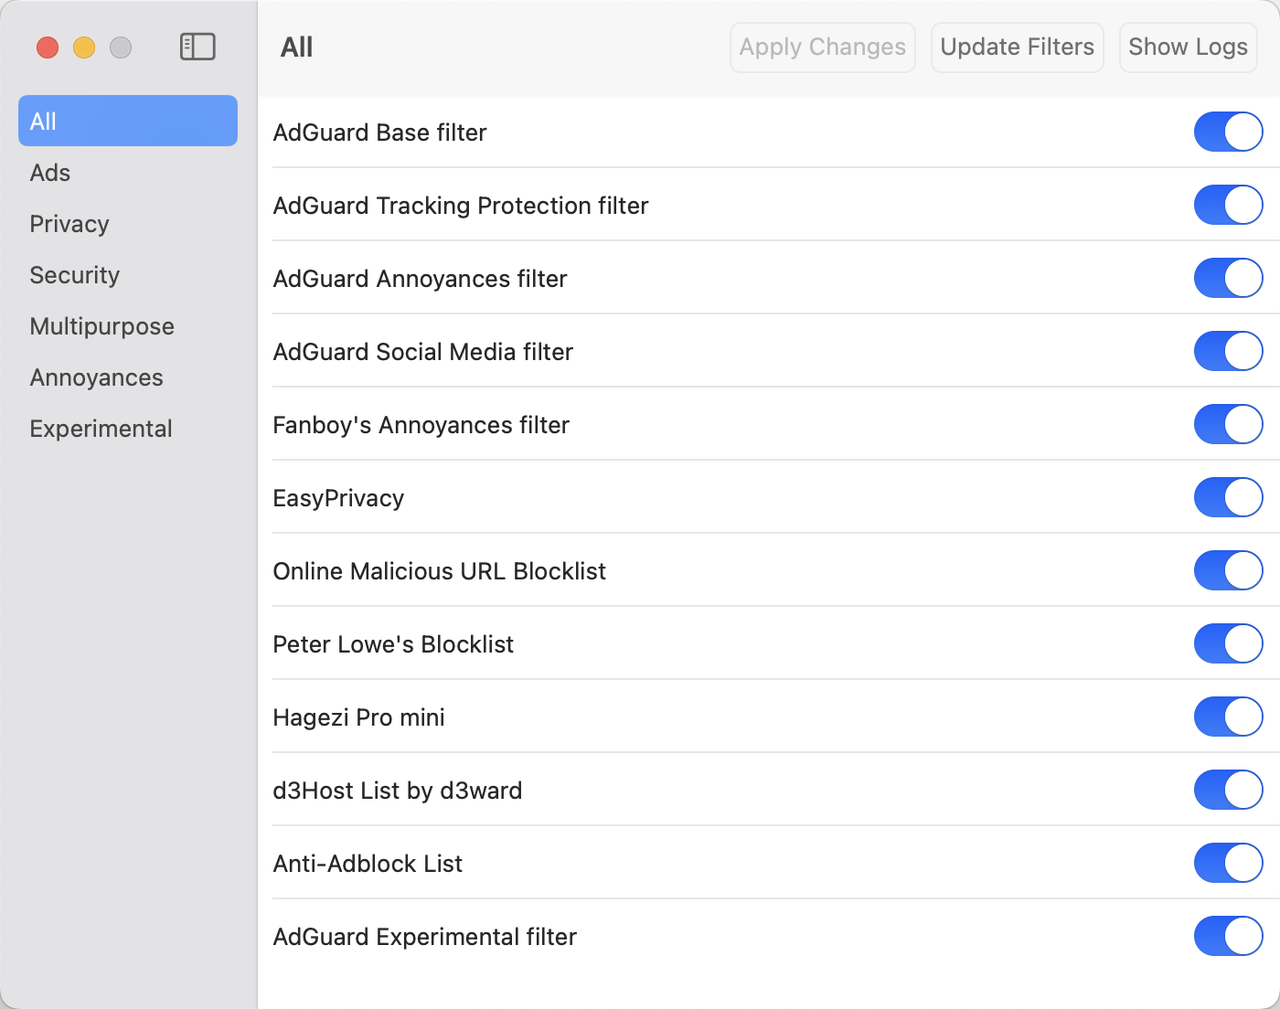Switch to the Security category

coord(74,275)
